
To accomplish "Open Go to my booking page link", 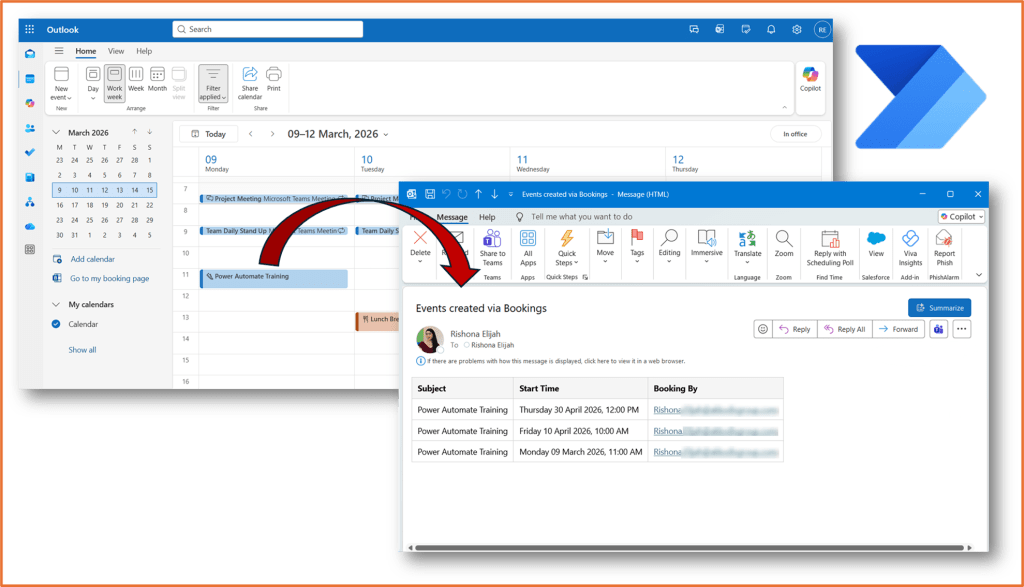I will click(109, 278).
